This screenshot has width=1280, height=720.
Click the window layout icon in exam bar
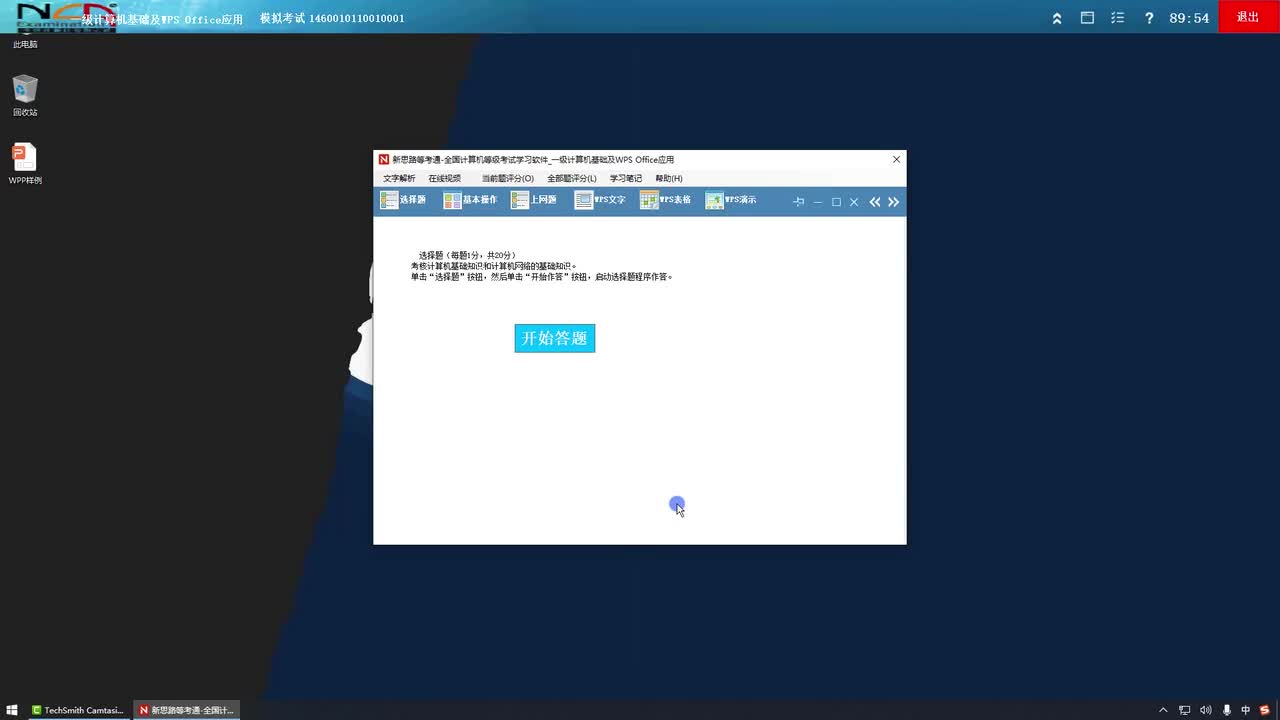[1087, 18]
